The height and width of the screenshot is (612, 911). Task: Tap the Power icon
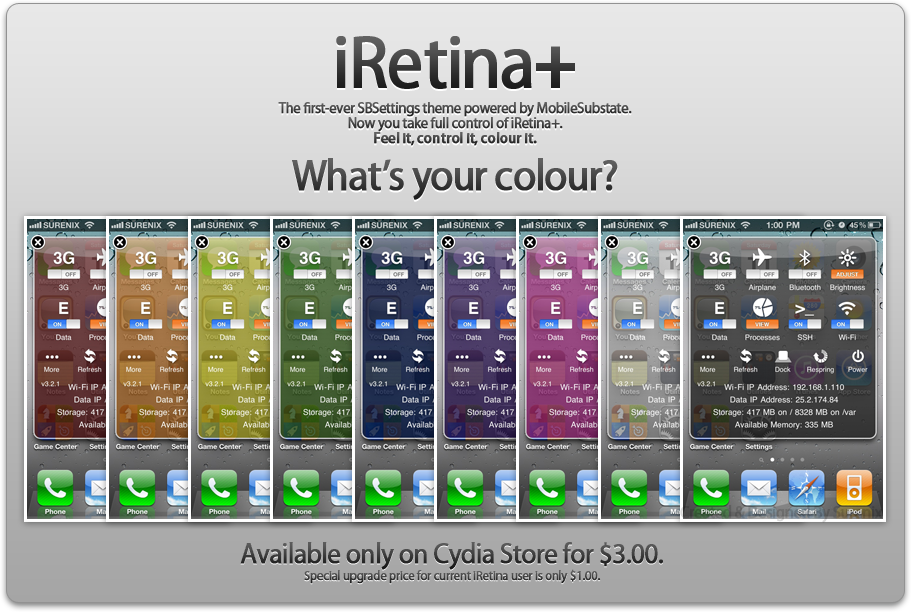(x=858, y=356)
